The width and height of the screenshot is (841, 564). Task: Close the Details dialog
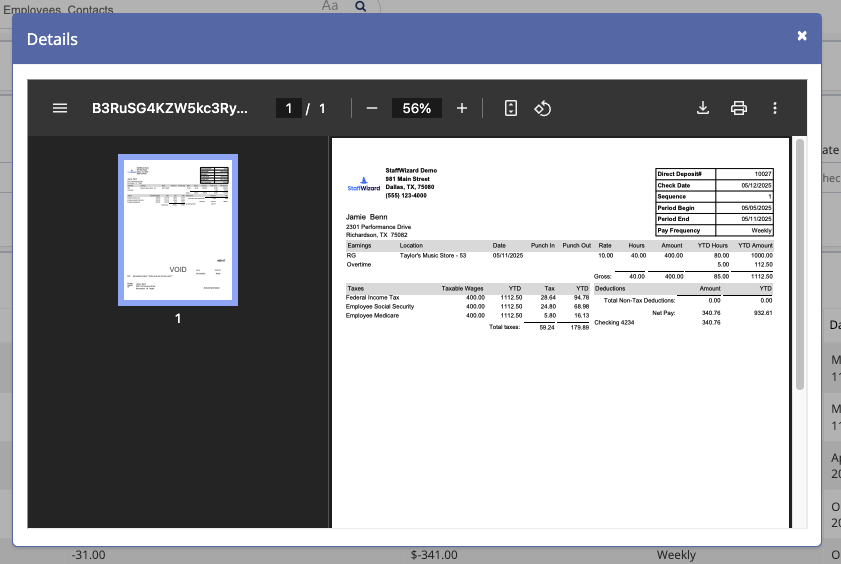tap(802, 36)
